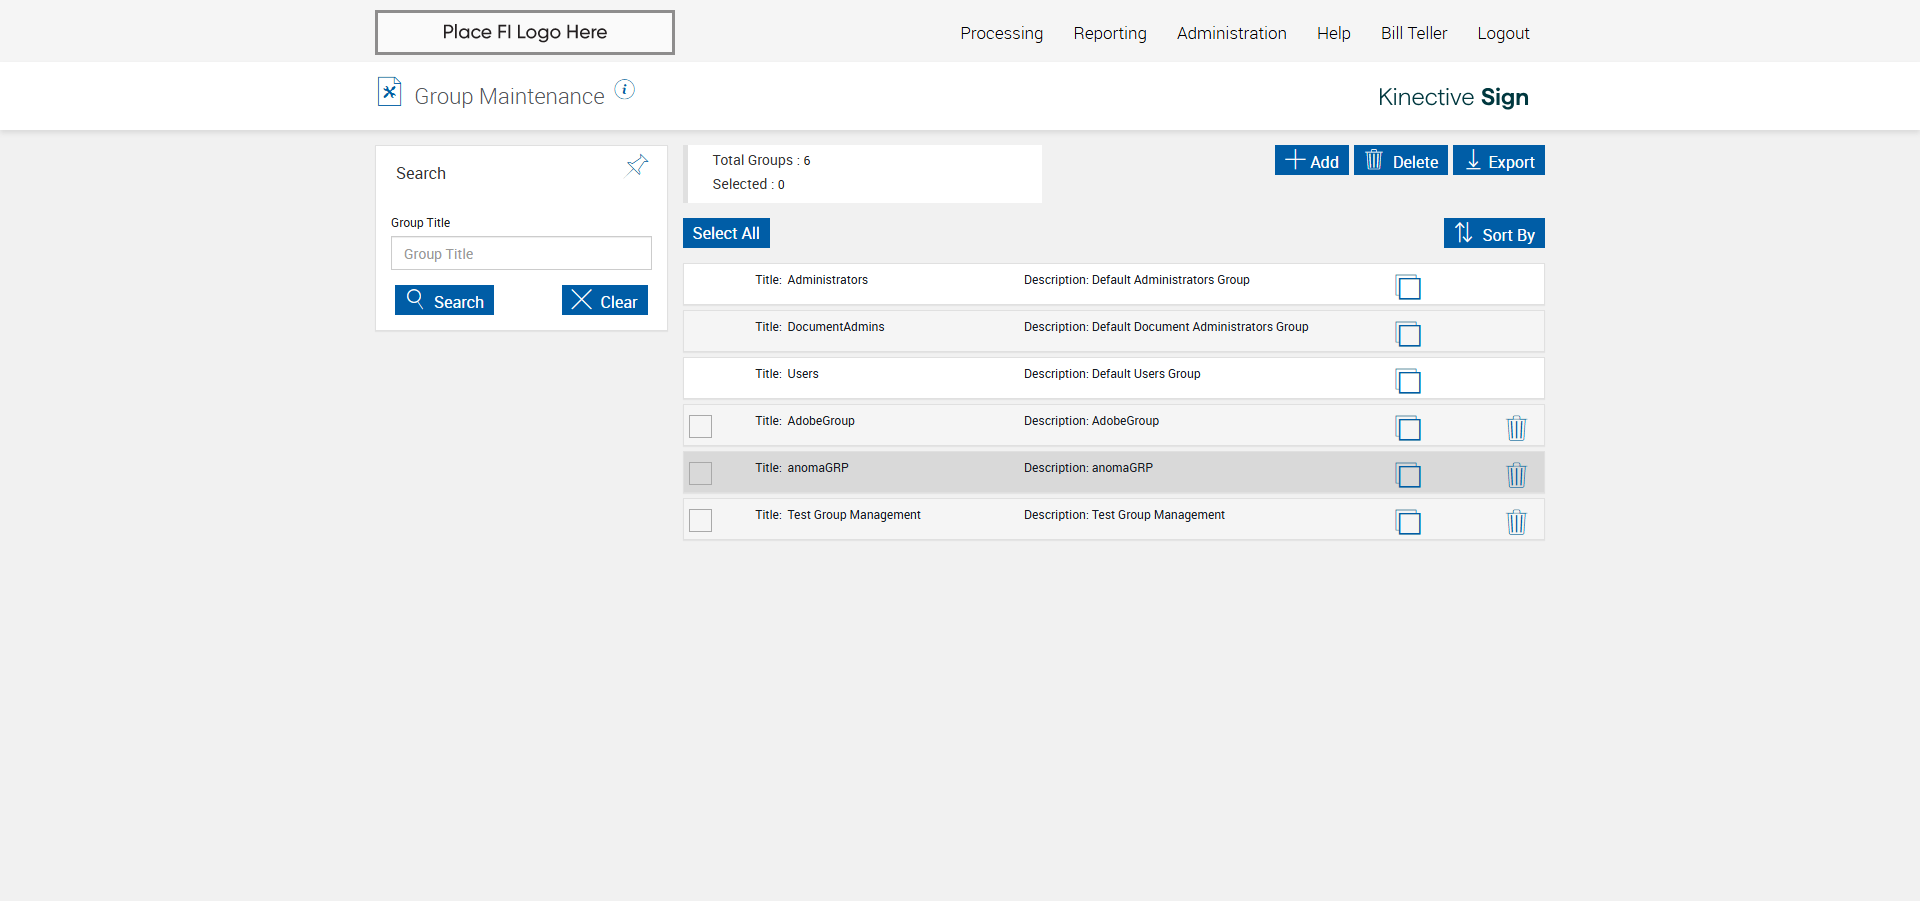Click the Add group button
The height and width of the screenshot is (901, 1920).
pyautogui.click(x=1311, y=161)
